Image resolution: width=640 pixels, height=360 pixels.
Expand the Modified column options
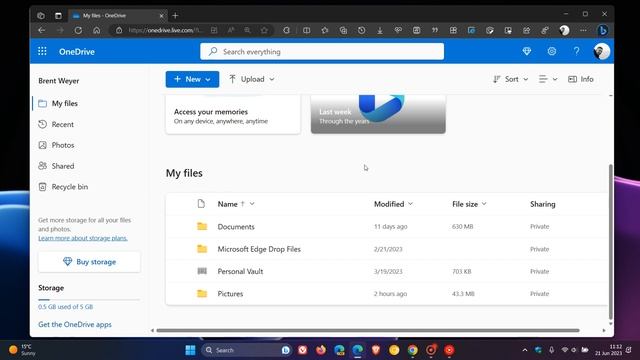(x=410, y=204)
